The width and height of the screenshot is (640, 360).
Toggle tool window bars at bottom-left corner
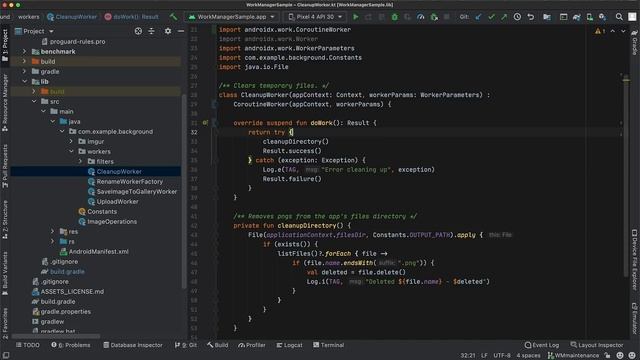point(6,356)
